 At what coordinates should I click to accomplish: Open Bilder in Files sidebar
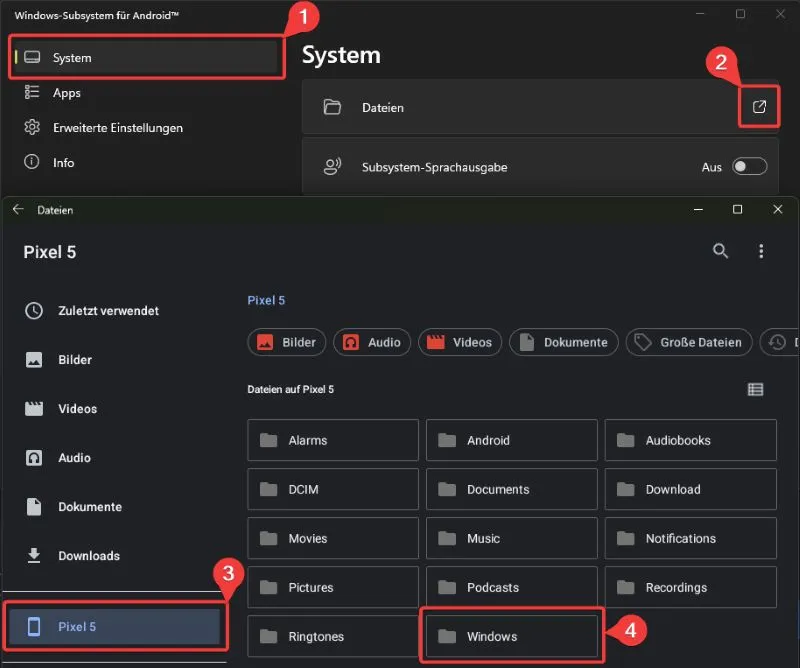point(115,359)
